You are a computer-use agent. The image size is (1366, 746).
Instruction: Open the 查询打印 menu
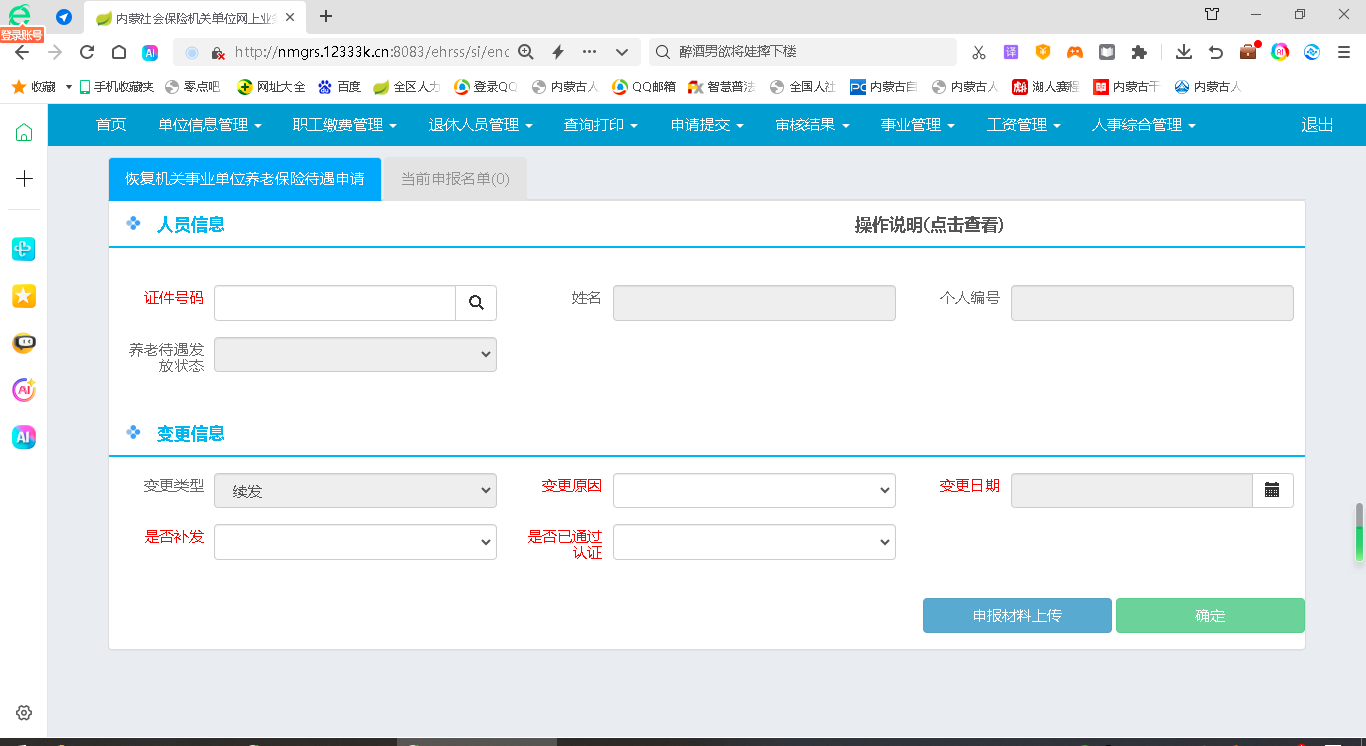point(600,125)
